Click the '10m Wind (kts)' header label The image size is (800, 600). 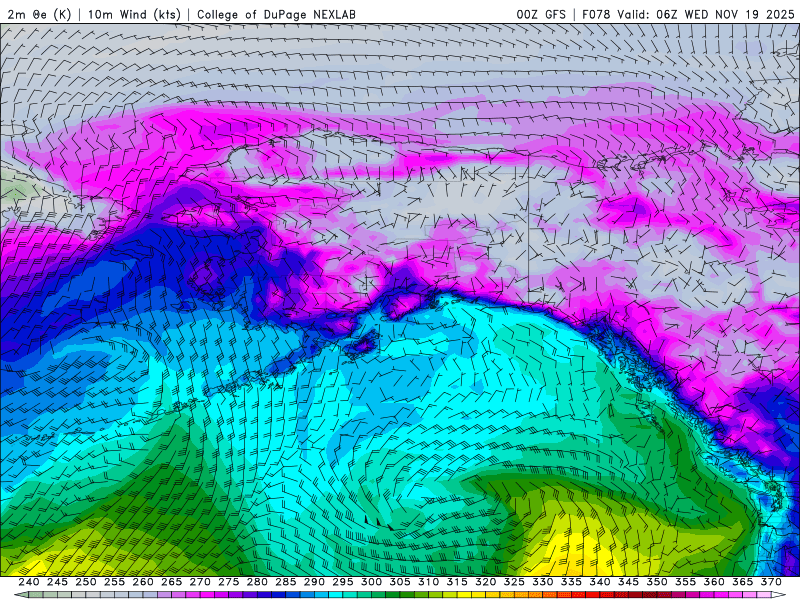(x=134, y=14)
